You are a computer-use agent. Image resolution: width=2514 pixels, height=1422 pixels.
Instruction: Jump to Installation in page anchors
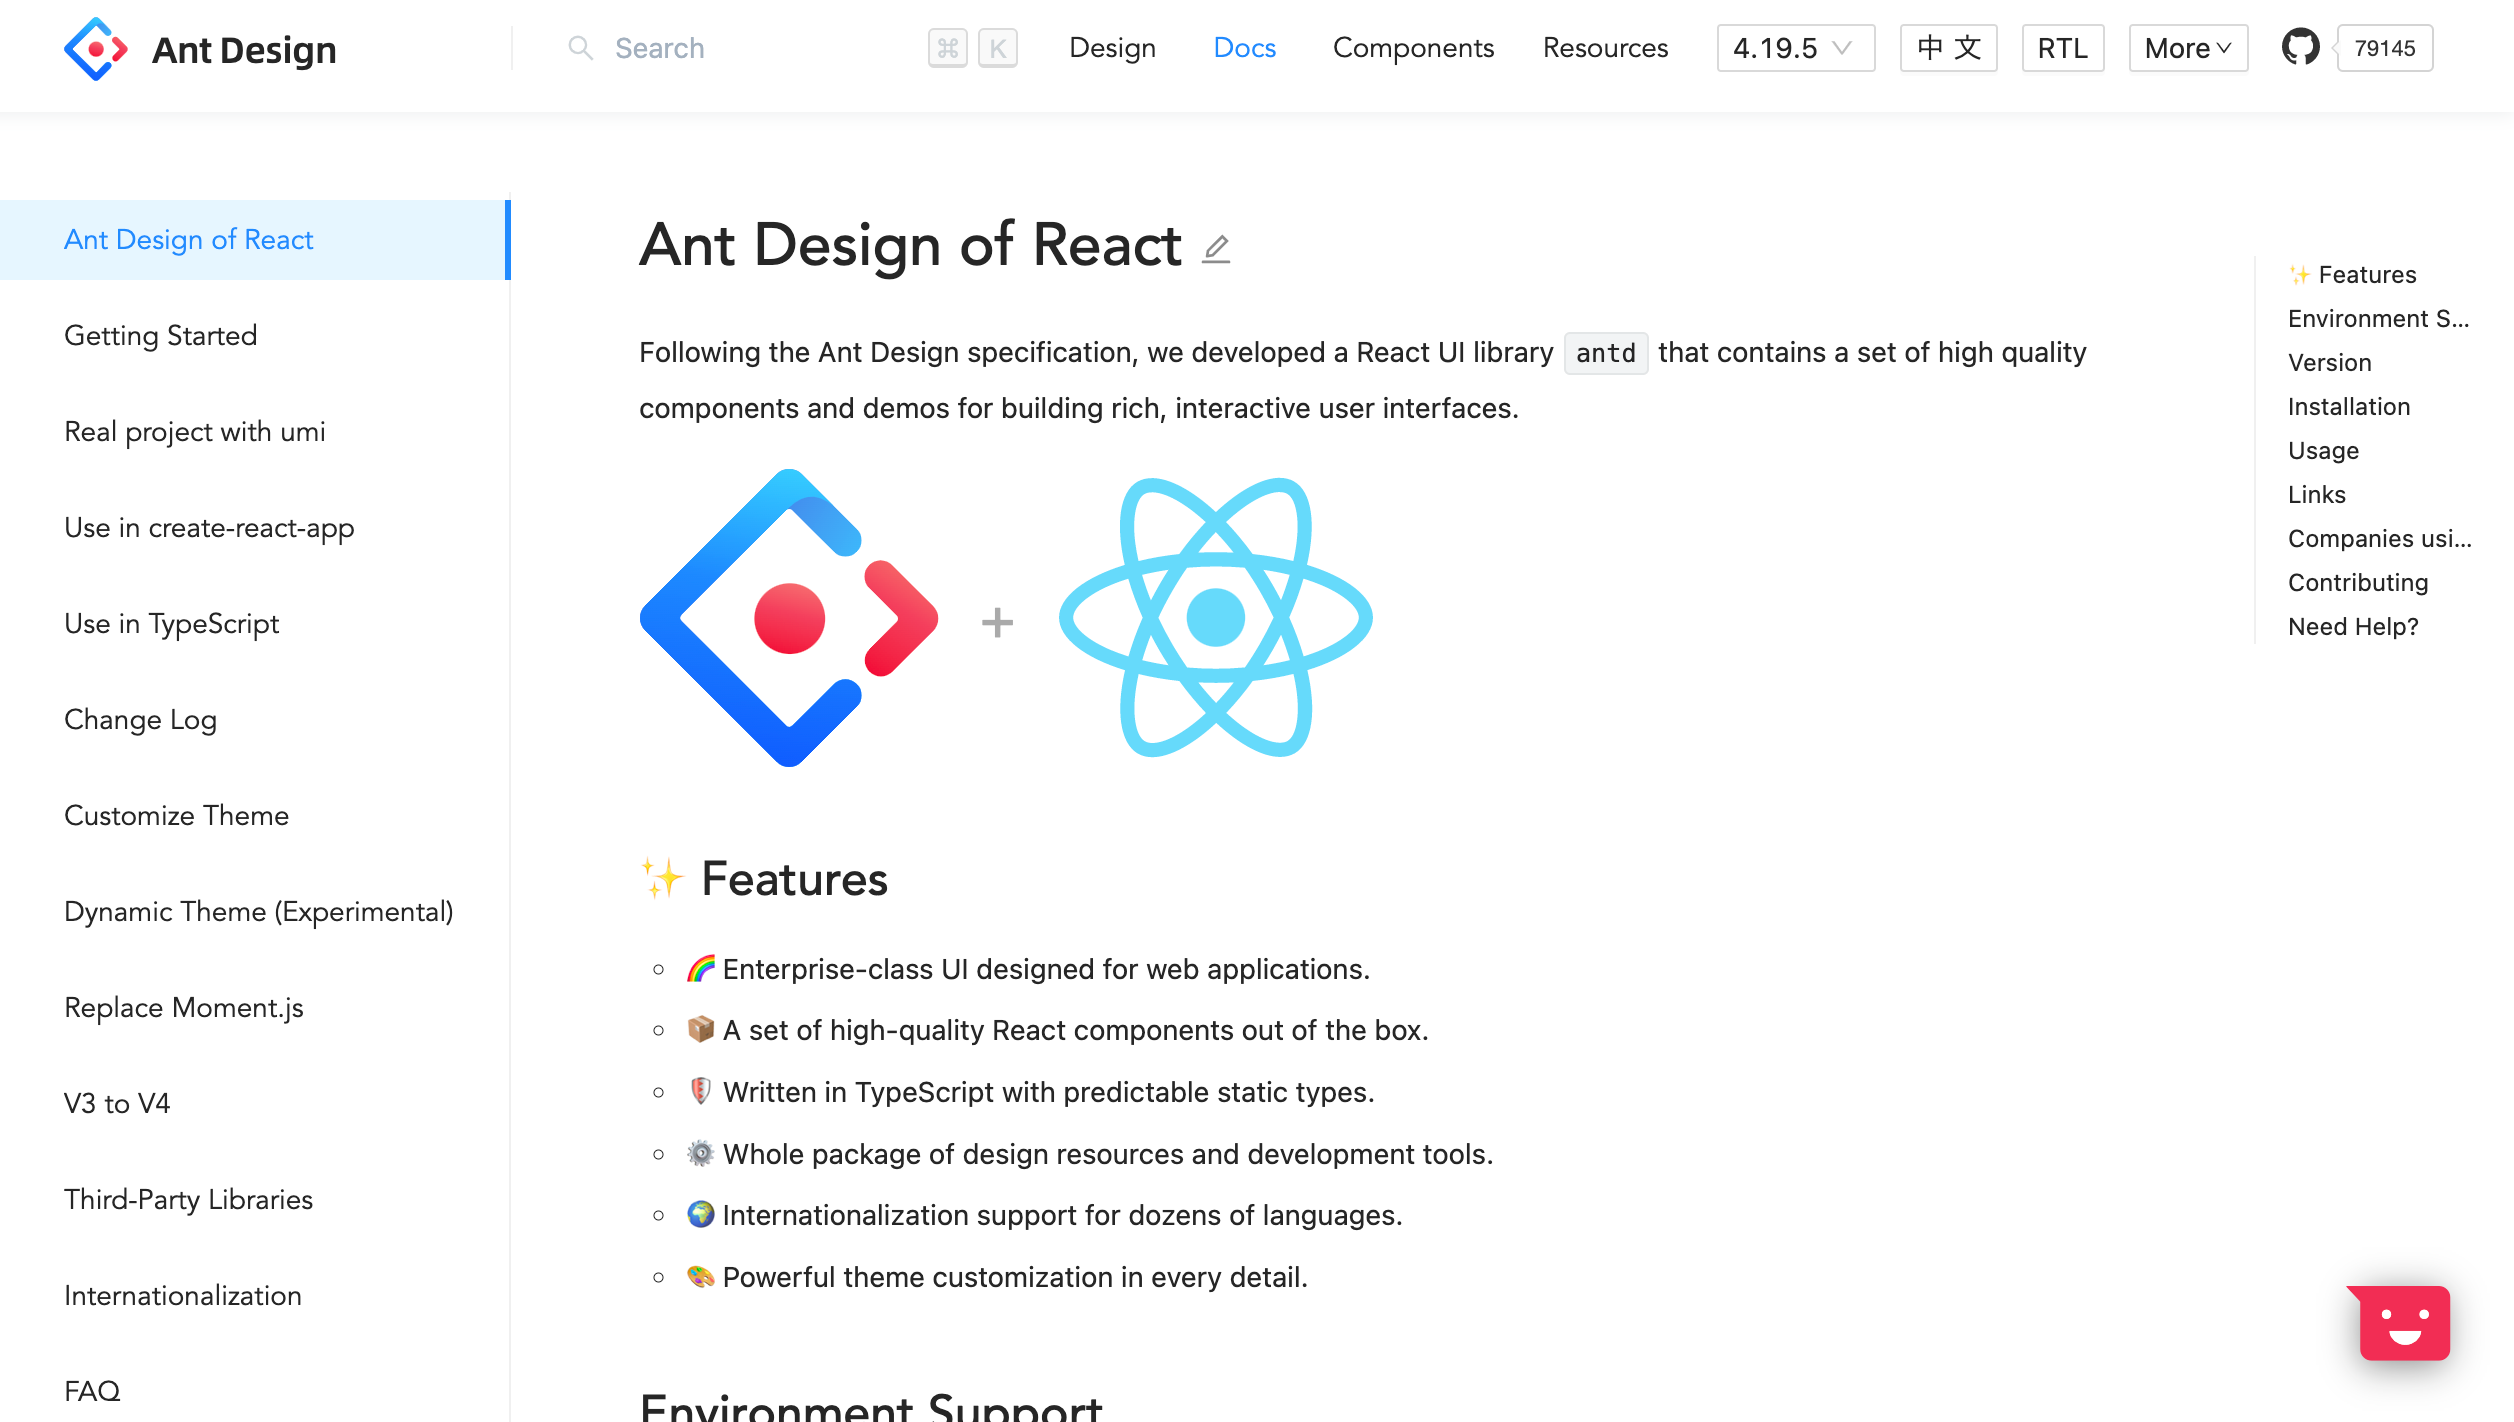2348,407
